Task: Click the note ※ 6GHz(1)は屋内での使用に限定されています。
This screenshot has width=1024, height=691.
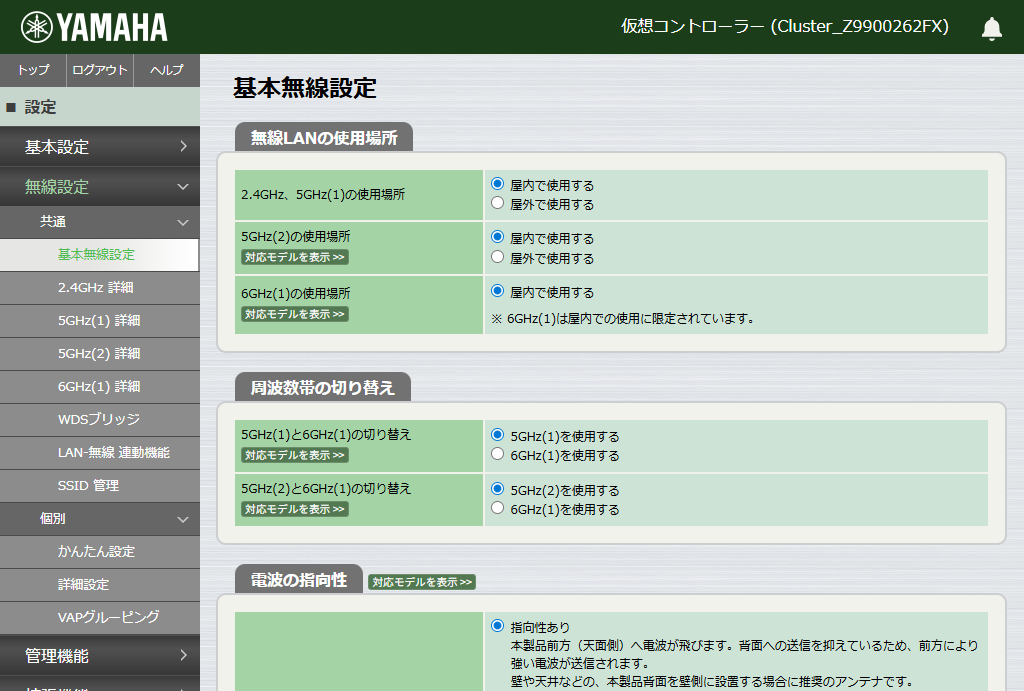Action: (x=624, y=319)
